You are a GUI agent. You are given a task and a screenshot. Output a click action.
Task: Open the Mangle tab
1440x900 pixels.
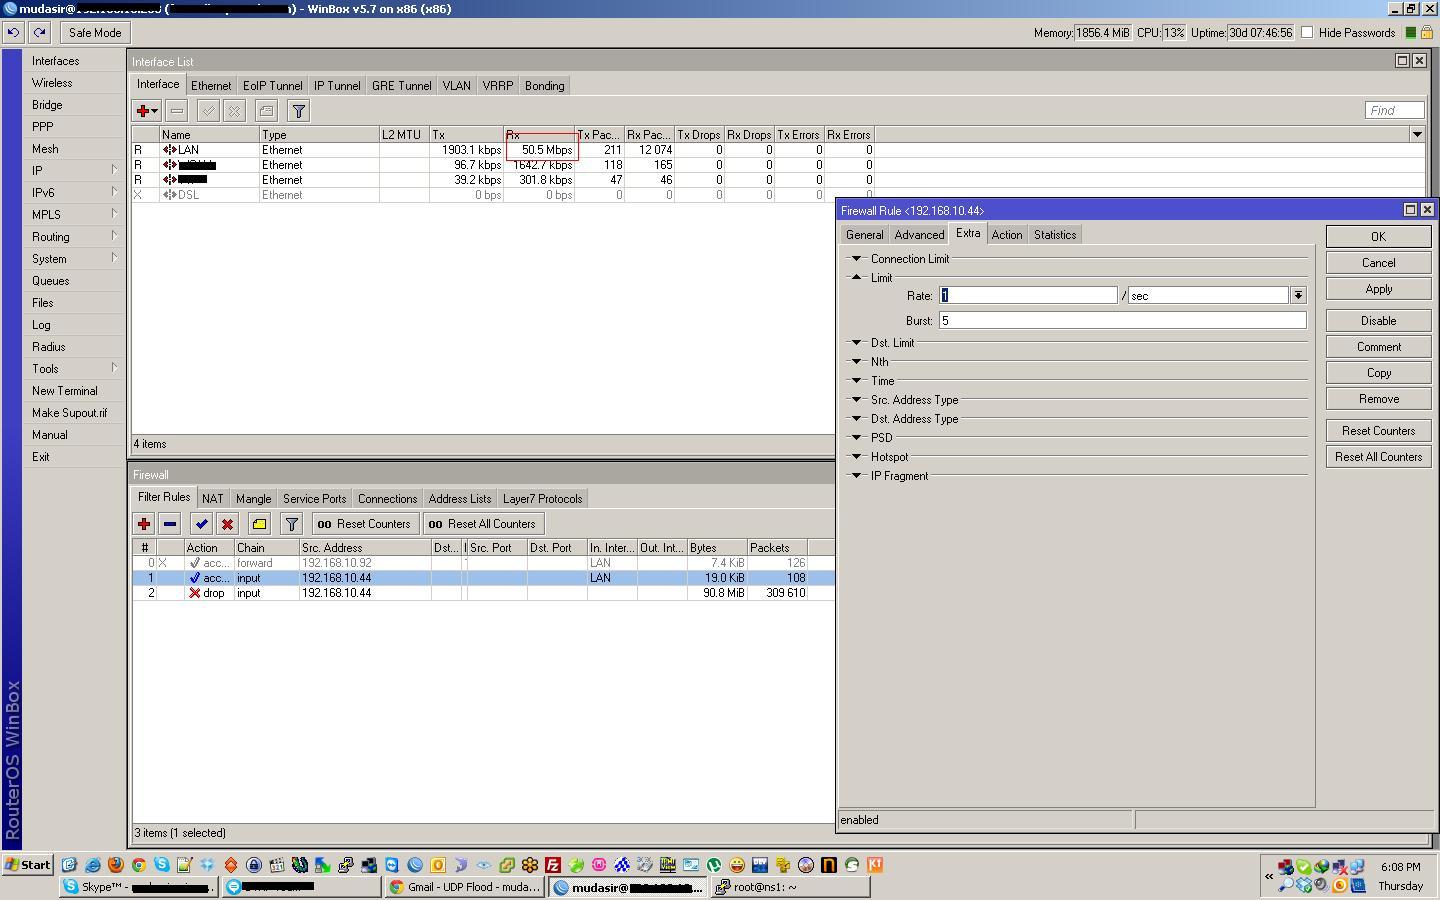pyautogui.click(x=253, y=499)
